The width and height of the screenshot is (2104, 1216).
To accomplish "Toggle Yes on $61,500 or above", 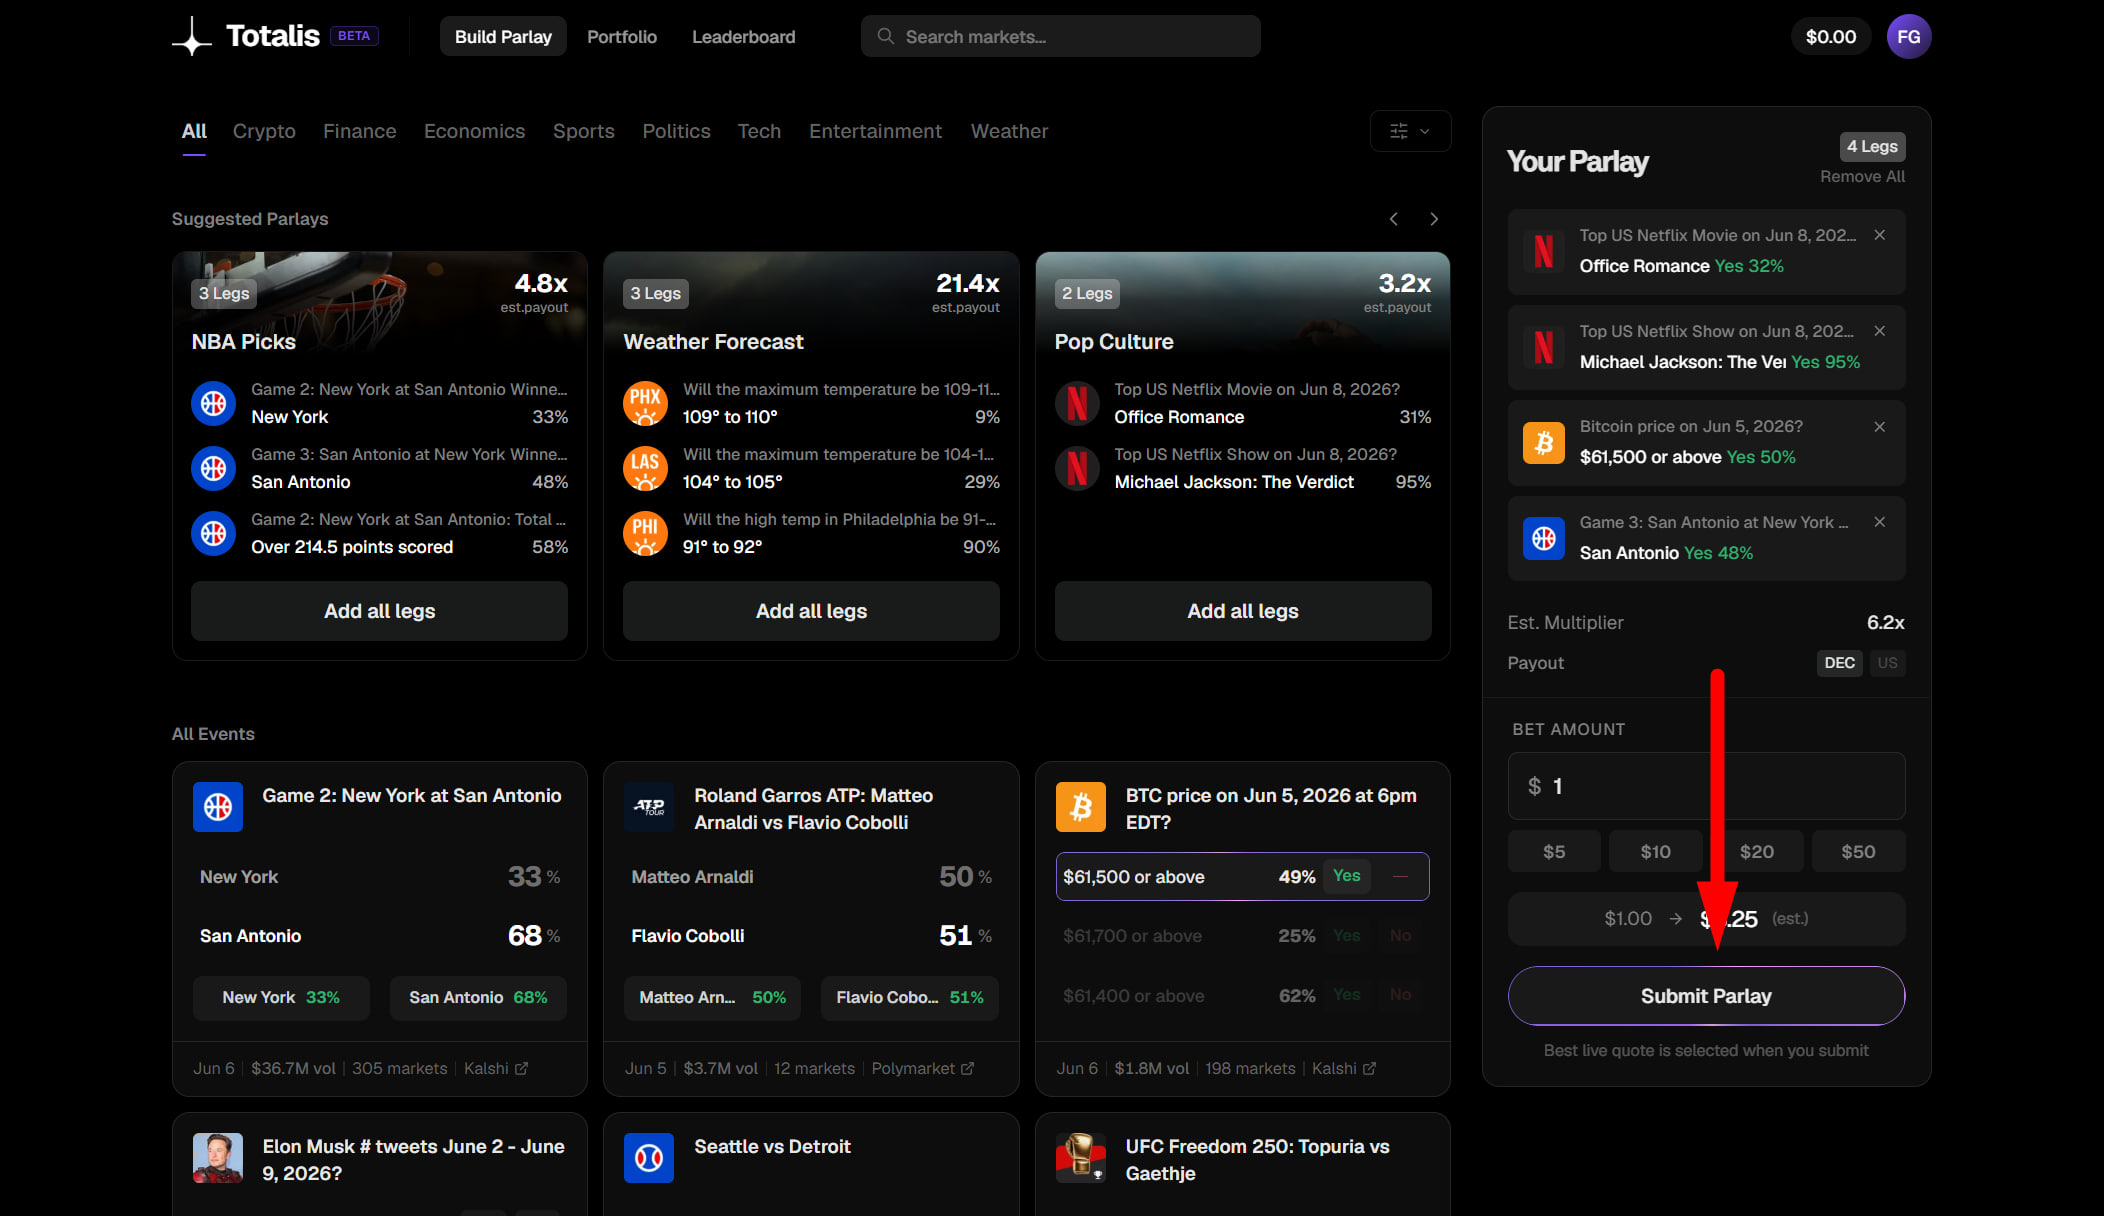I will [x=1346, y=876].
